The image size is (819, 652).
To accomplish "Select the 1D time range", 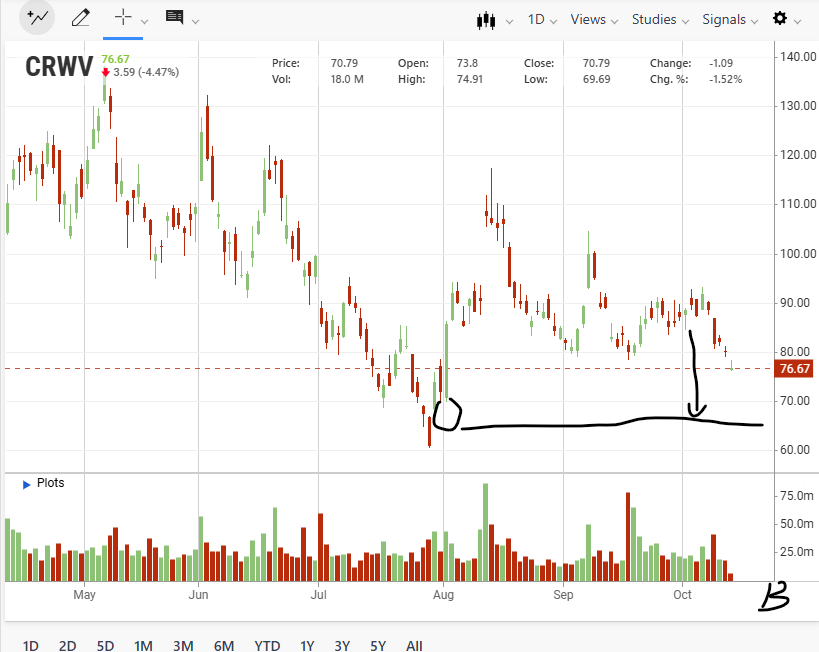I will coord(31,646).
